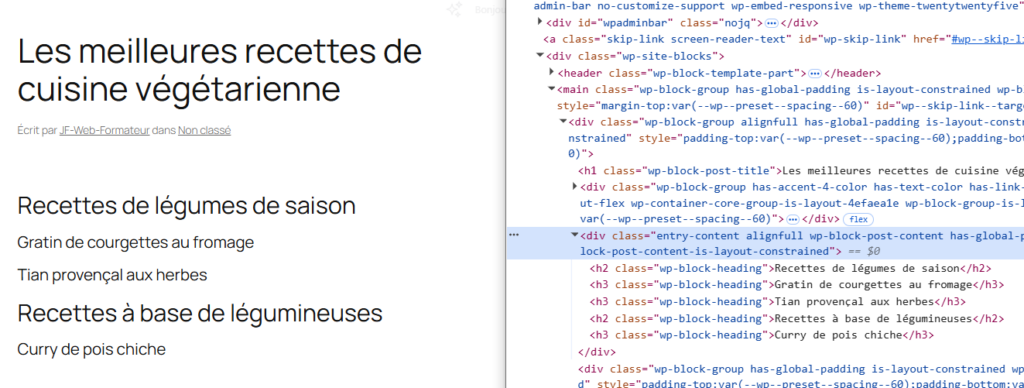The image size is (1024, 388).
Task: Click the heading Recettes de légumes de saison
Action: tap(186, 206)
